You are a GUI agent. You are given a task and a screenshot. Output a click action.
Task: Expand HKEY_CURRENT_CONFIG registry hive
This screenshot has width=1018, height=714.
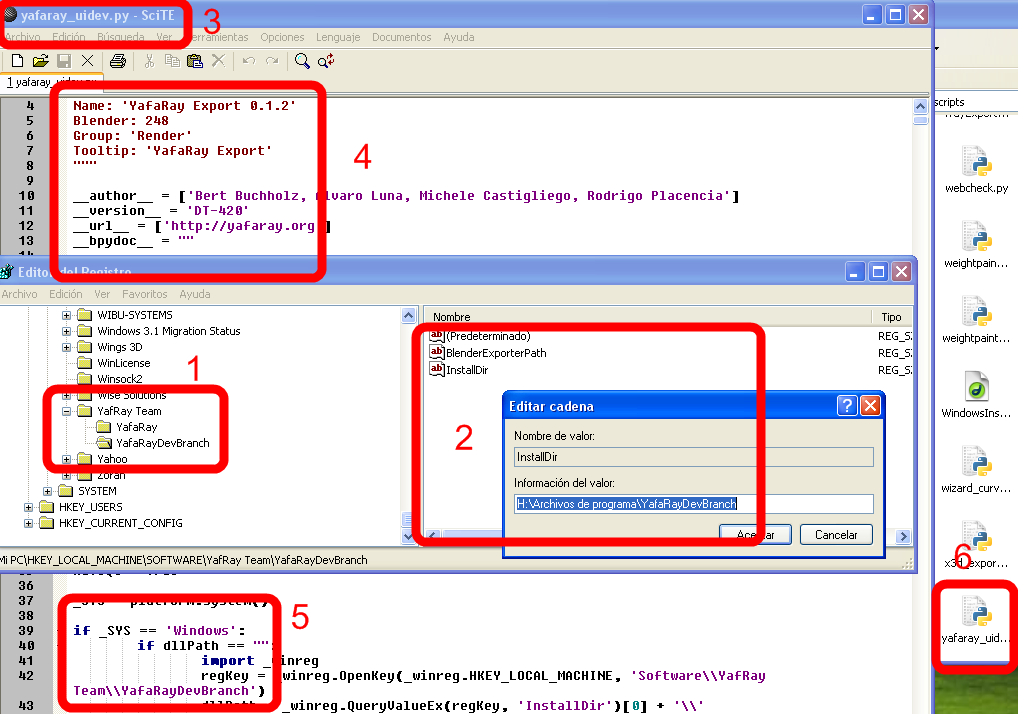tap(28, 523)
